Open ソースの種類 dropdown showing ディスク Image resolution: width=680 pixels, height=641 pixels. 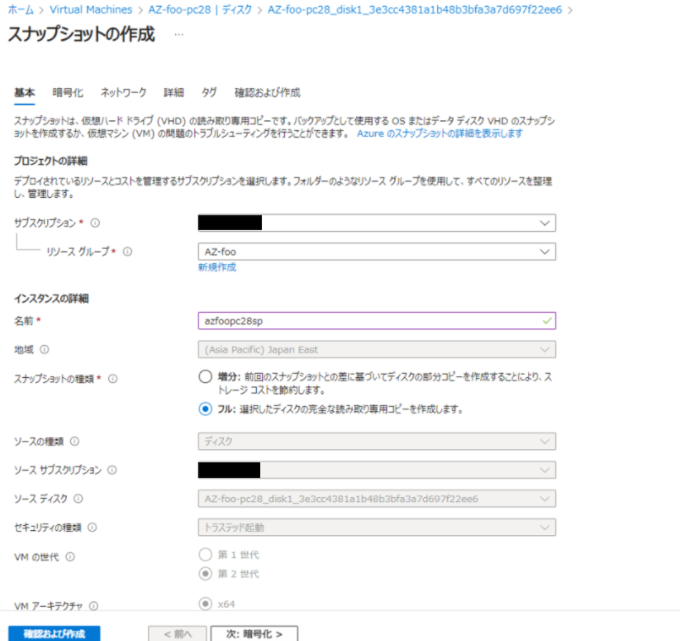pos(377,442)
